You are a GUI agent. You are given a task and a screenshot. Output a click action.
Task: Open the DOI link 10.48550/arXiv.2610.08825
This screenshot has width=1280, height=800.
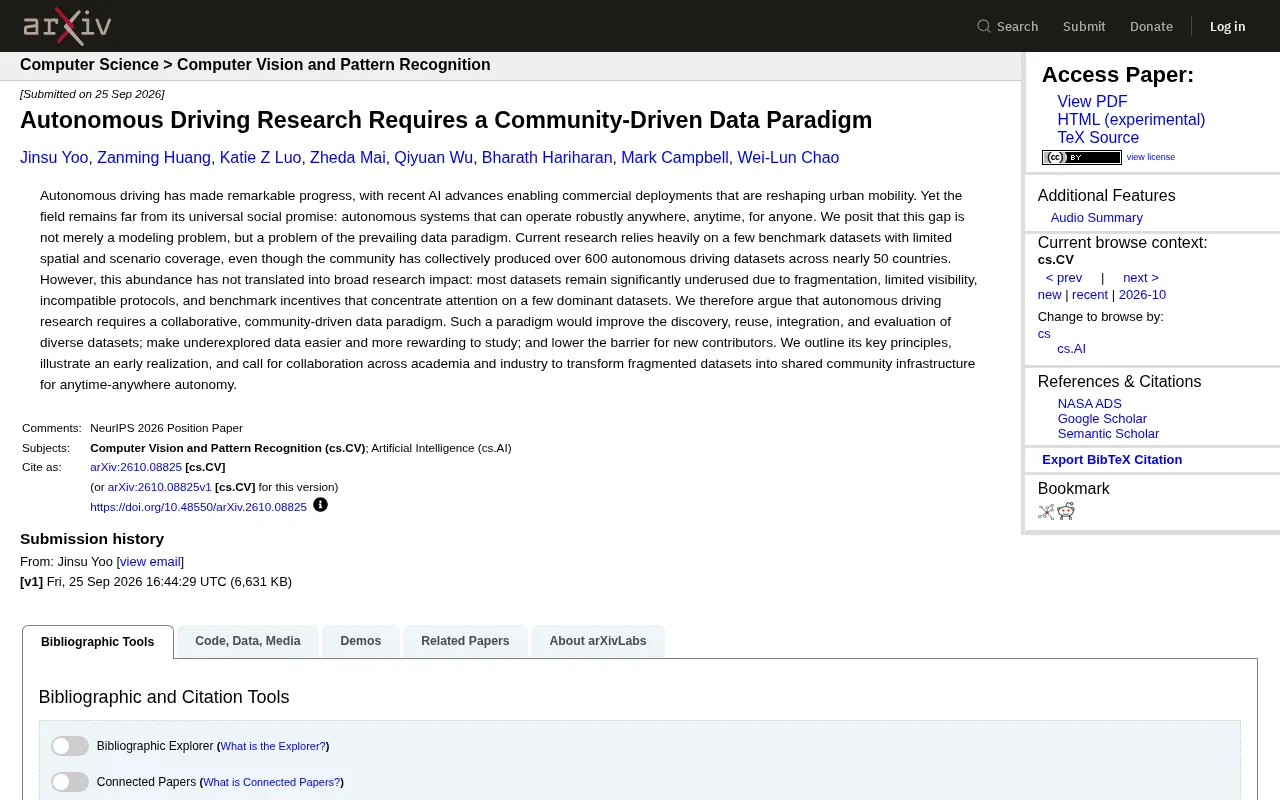[x=198, y=507]
